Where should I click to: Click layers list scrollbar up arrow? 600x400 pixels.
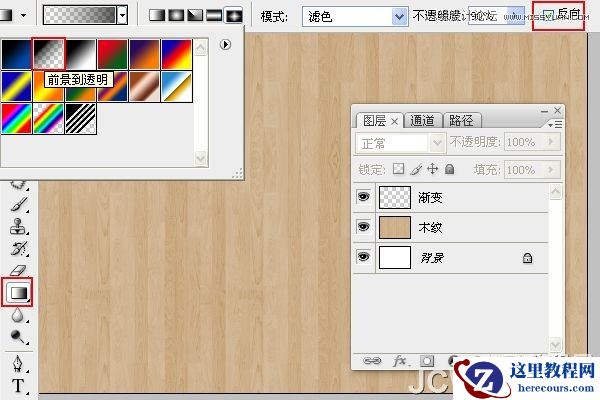click(x=555, y=191)
